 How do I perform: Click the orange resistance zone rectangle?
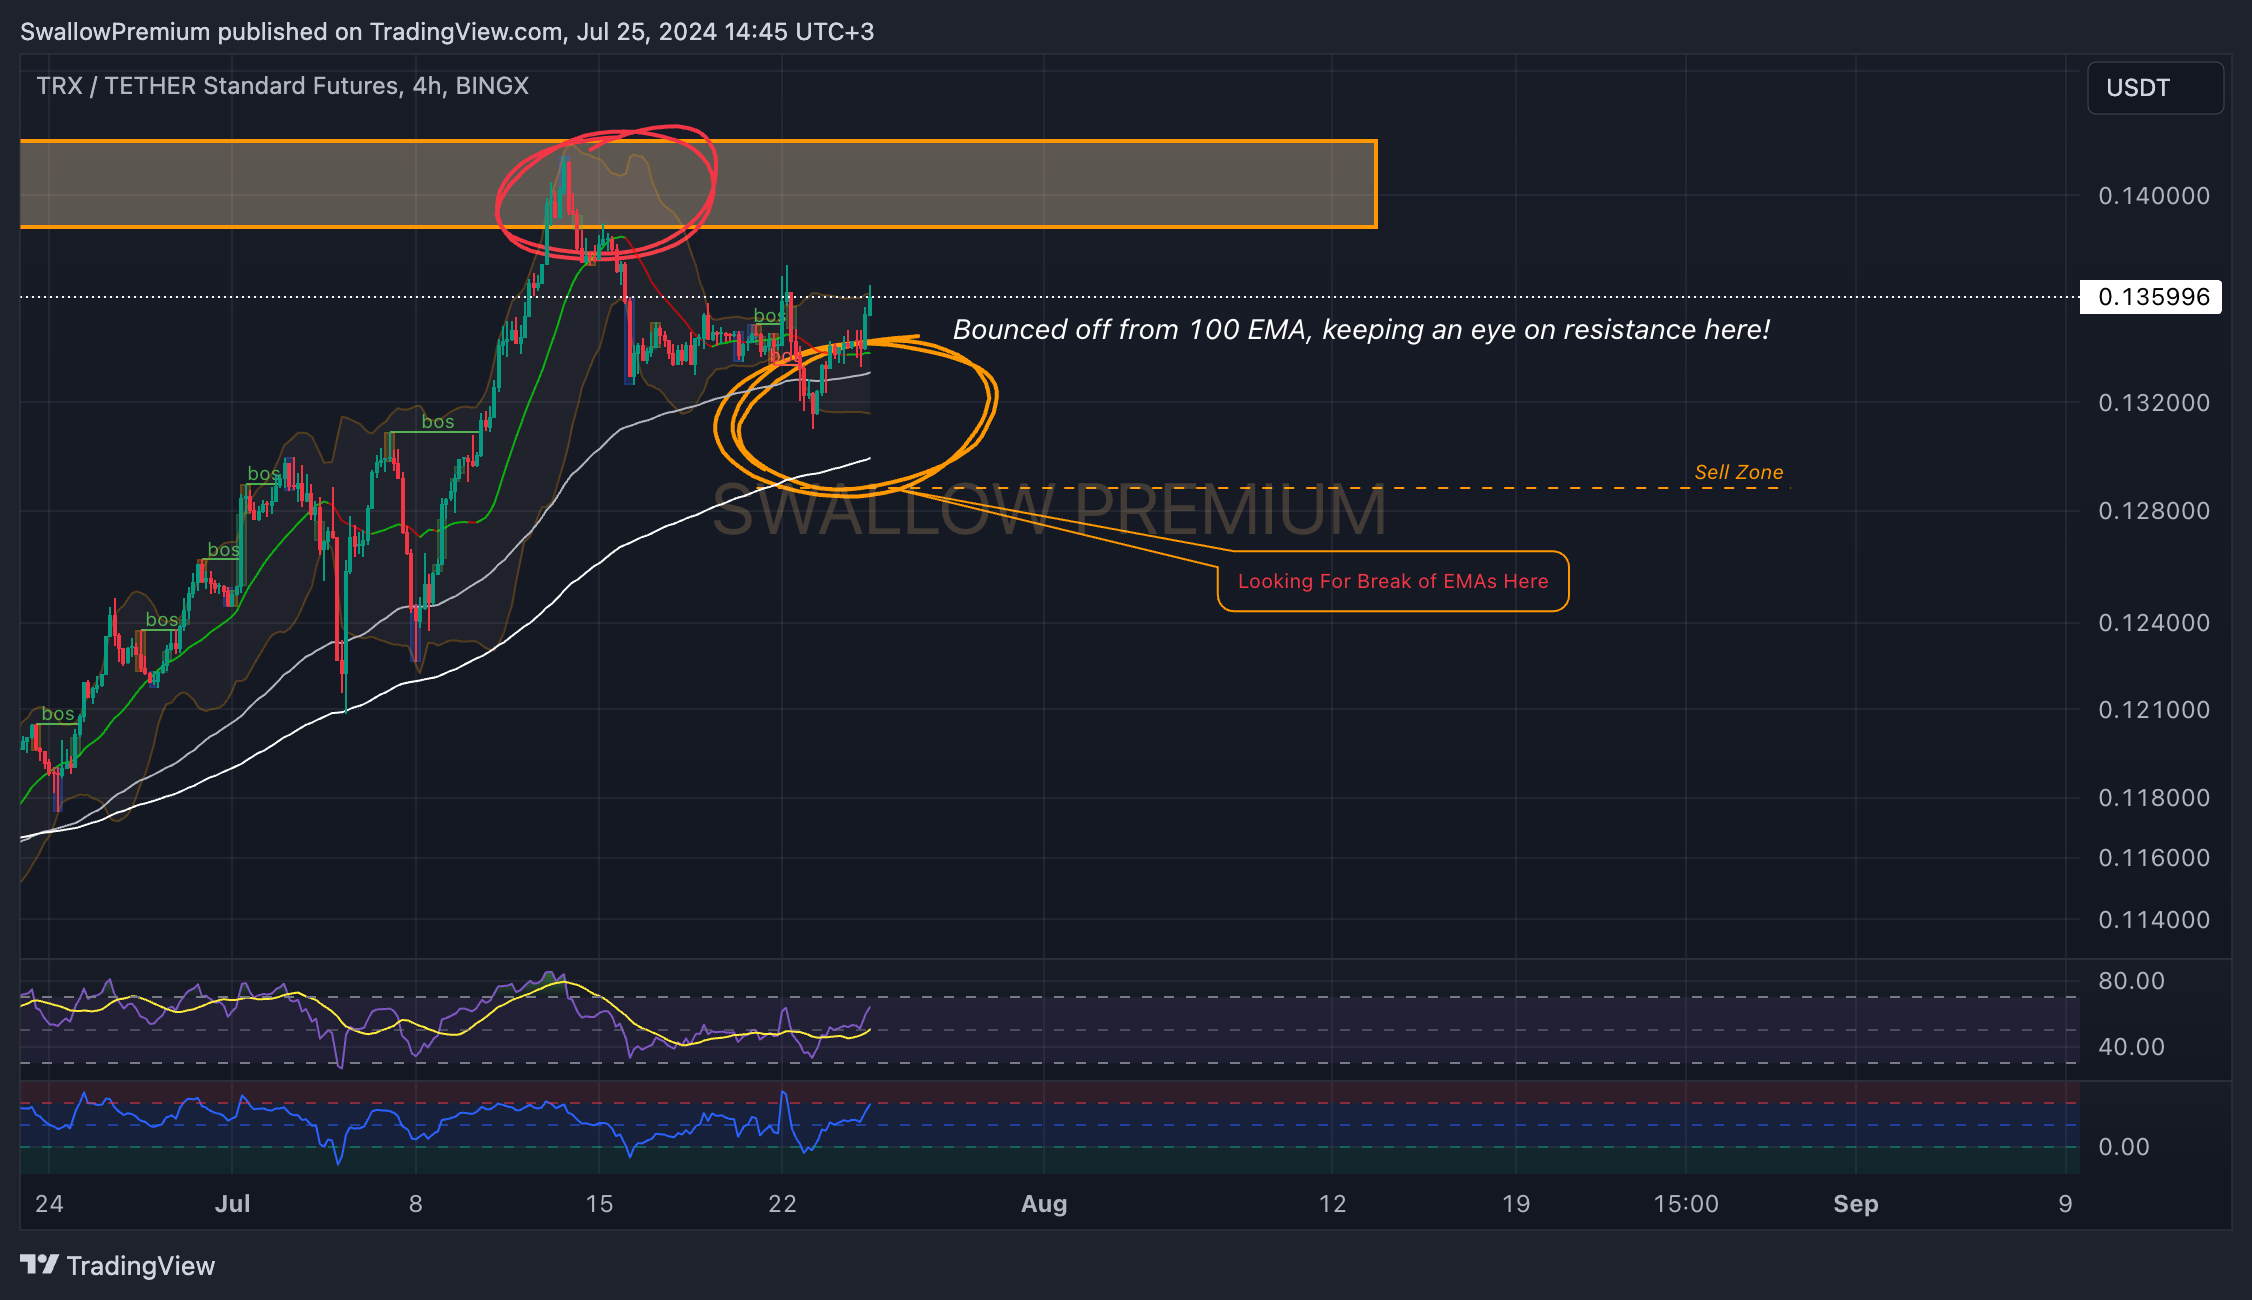click(x=698, y=184)
